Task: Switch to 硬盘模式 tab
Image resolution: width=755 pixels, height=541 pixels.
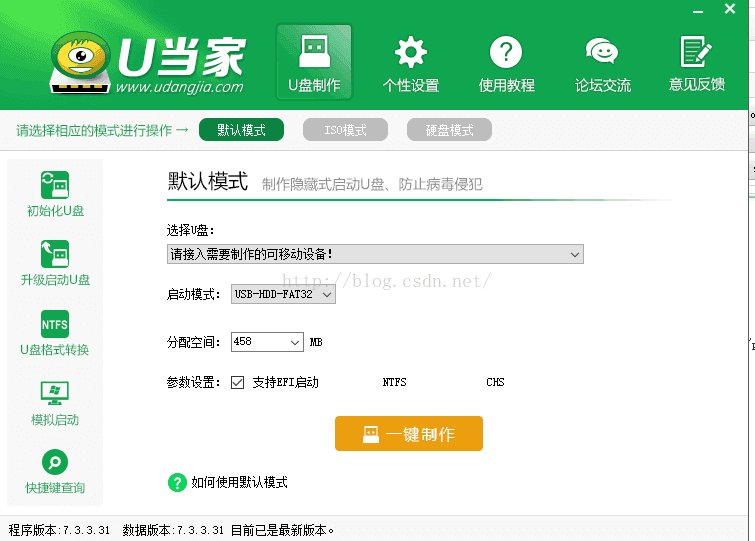Action: pos(449,130)
